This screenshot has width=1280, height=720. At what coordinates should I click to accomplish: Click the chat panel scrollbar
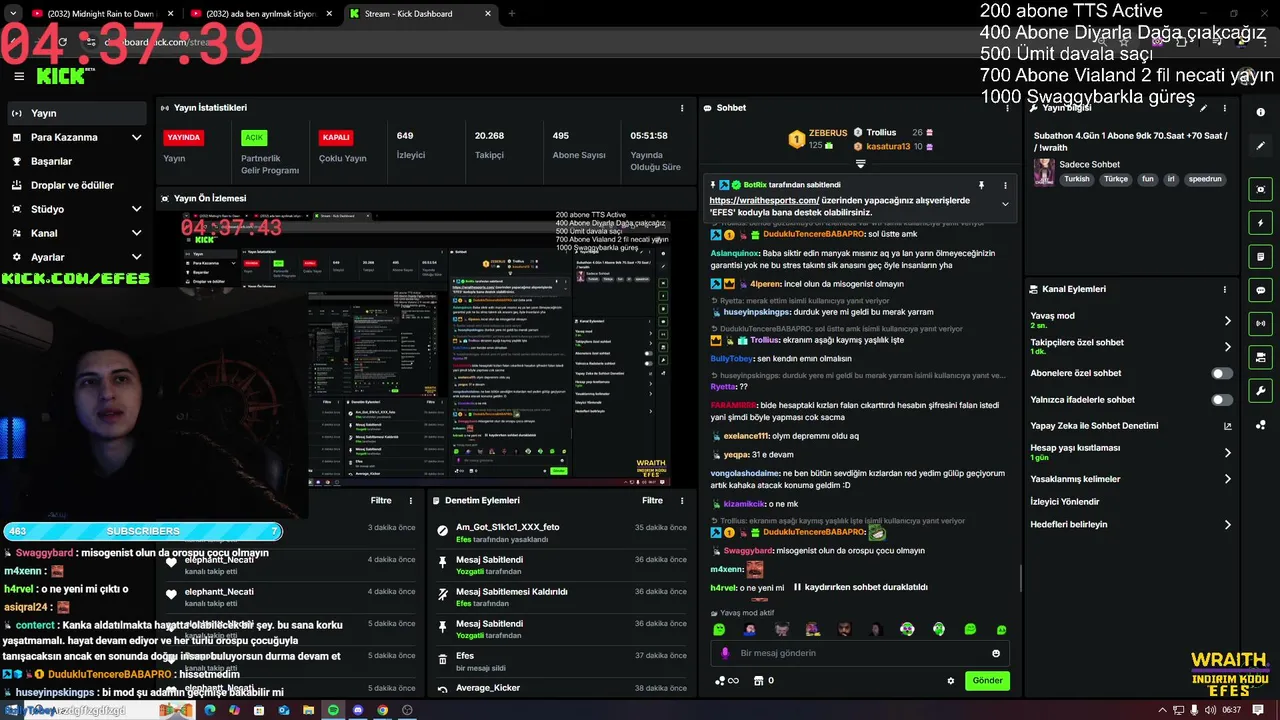(1020, 577)
